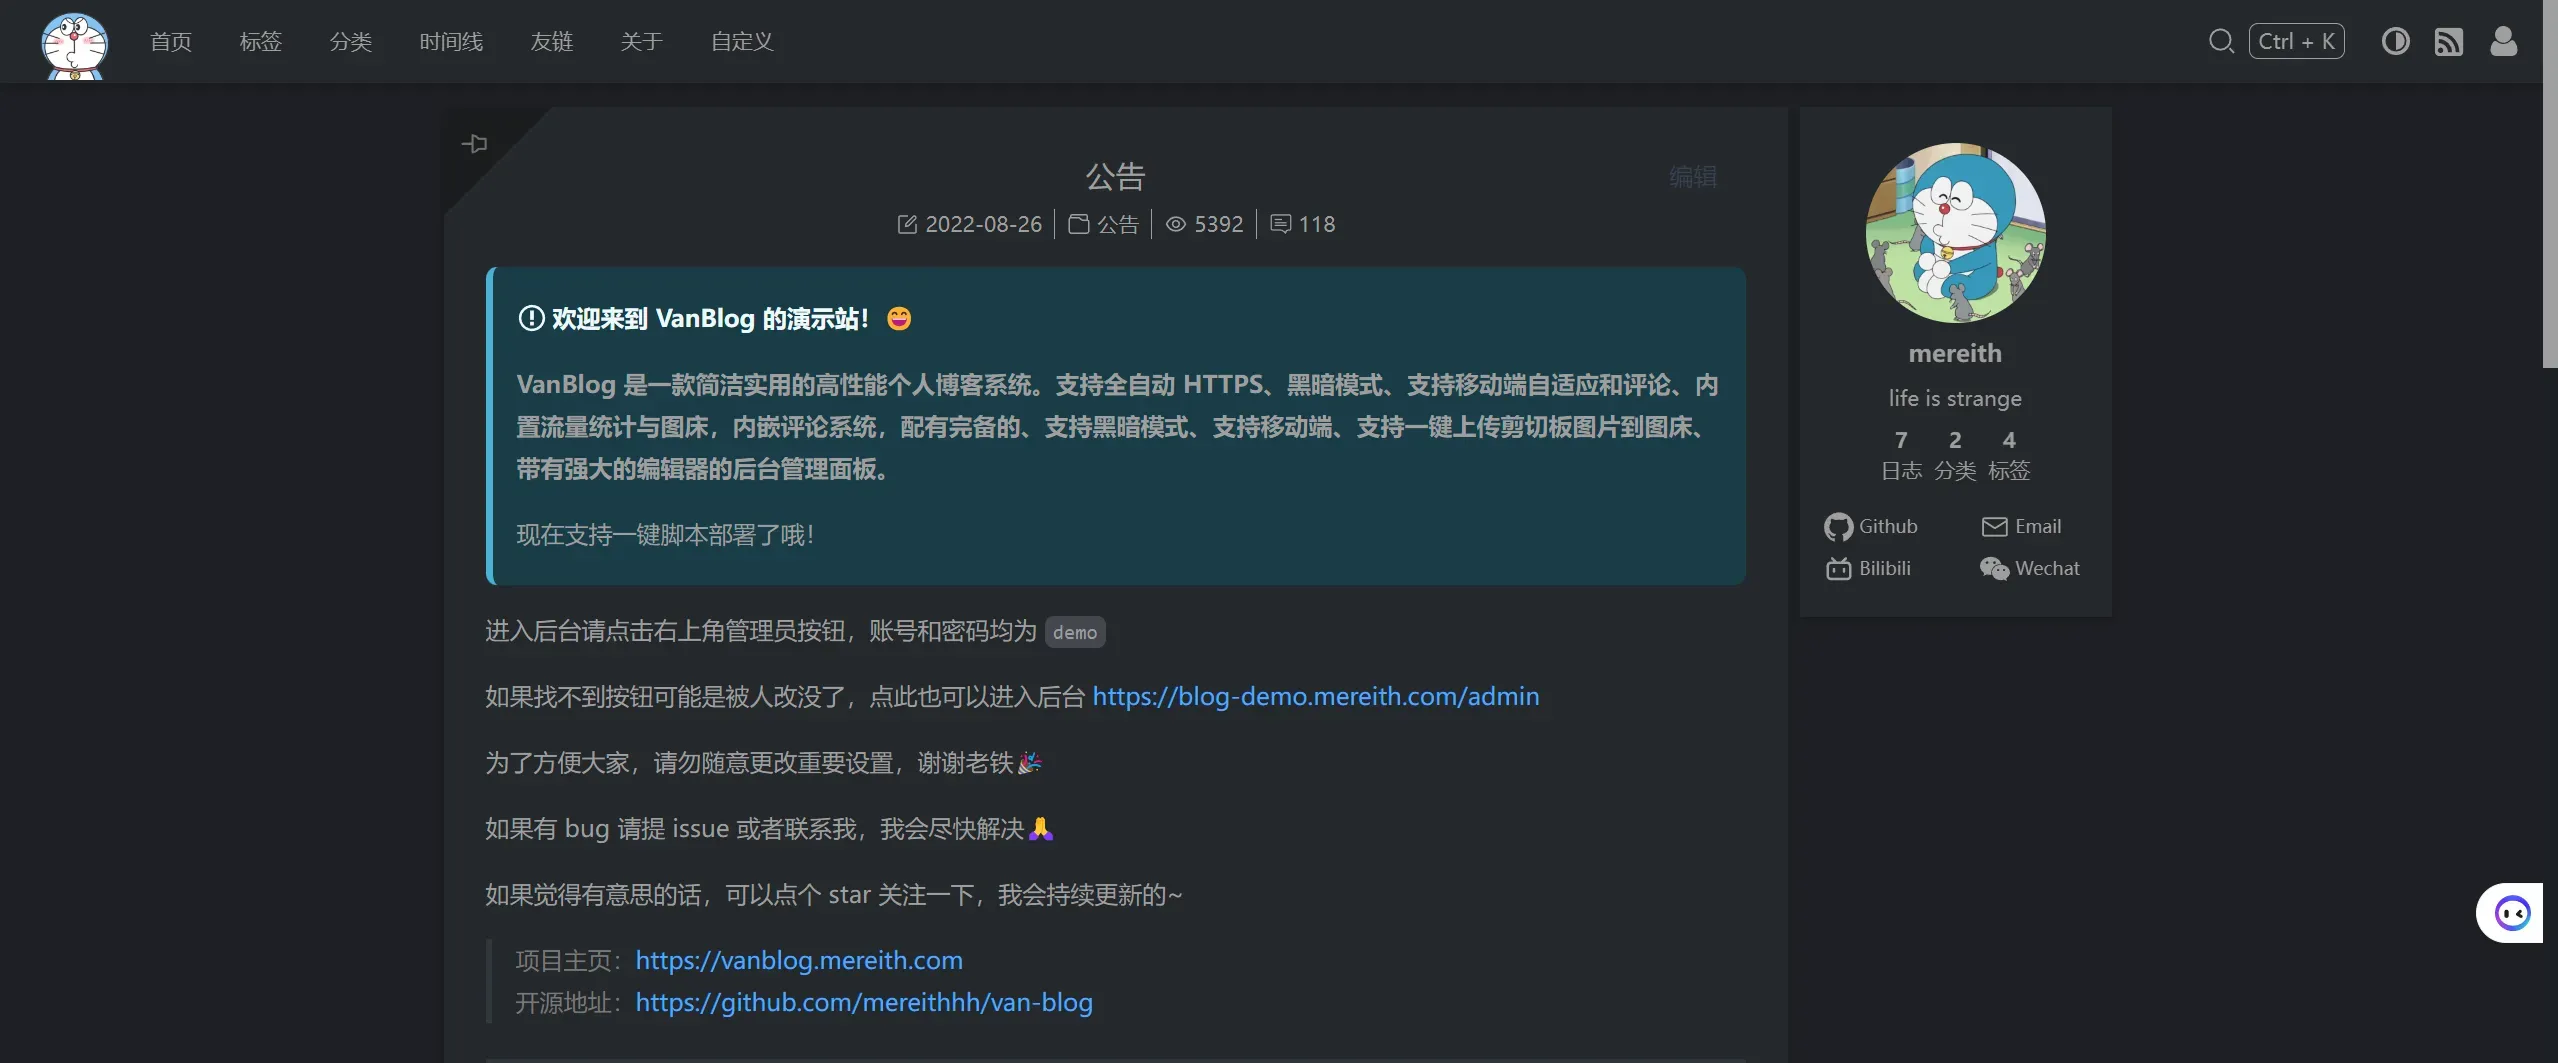The image size is (2558, 1063).
Task: Click the search magnifier icon
Action: click(2221, 41)
